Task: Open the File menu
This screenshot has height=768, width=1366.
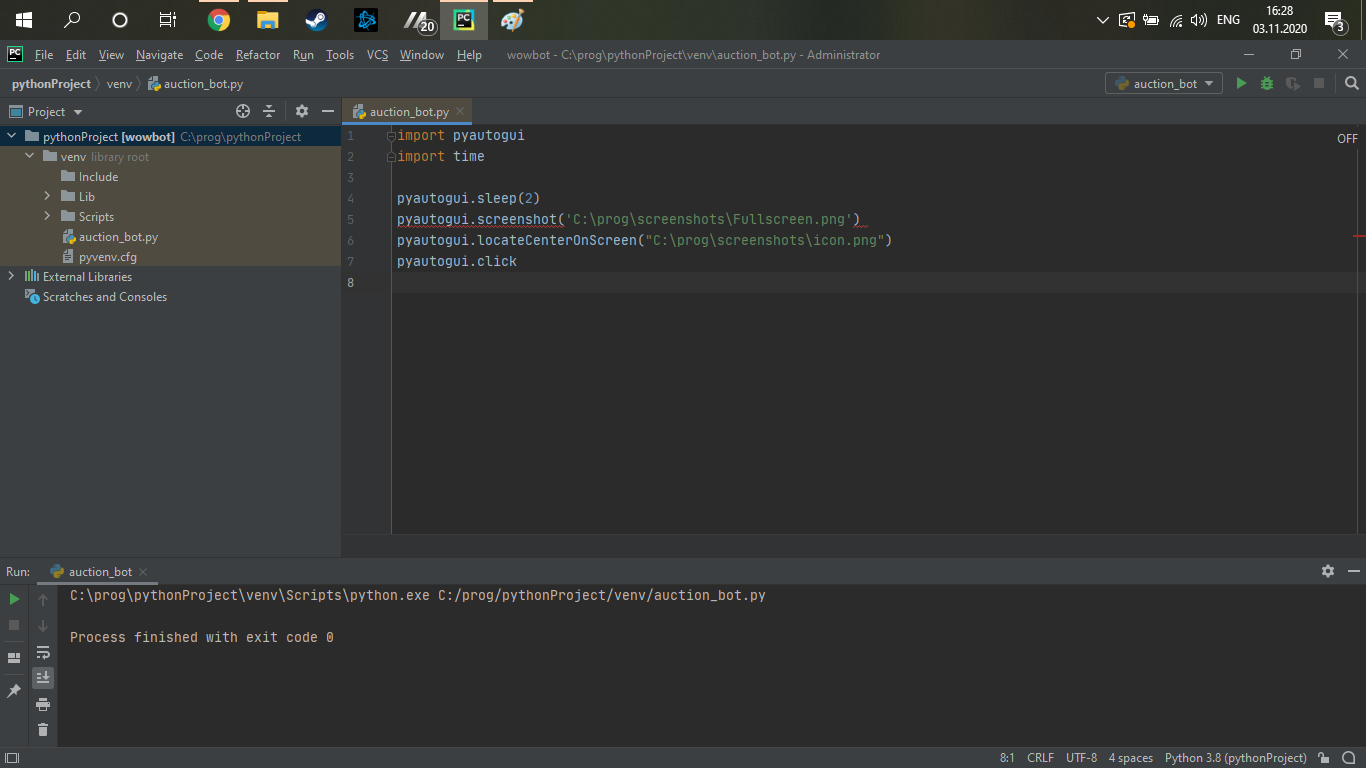Action: 44,55
